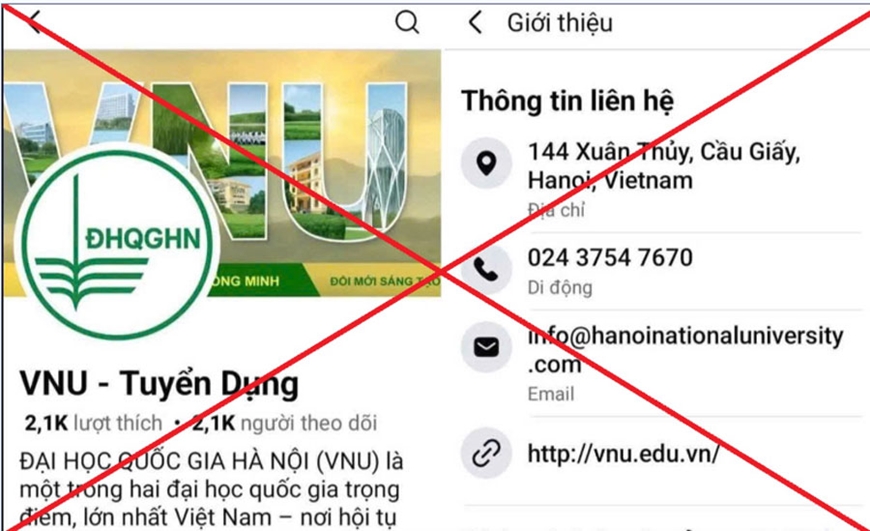Tap the phone call icon
Image resolution: width=870 pixels, height=531 pixels.
tap(486, 270)
